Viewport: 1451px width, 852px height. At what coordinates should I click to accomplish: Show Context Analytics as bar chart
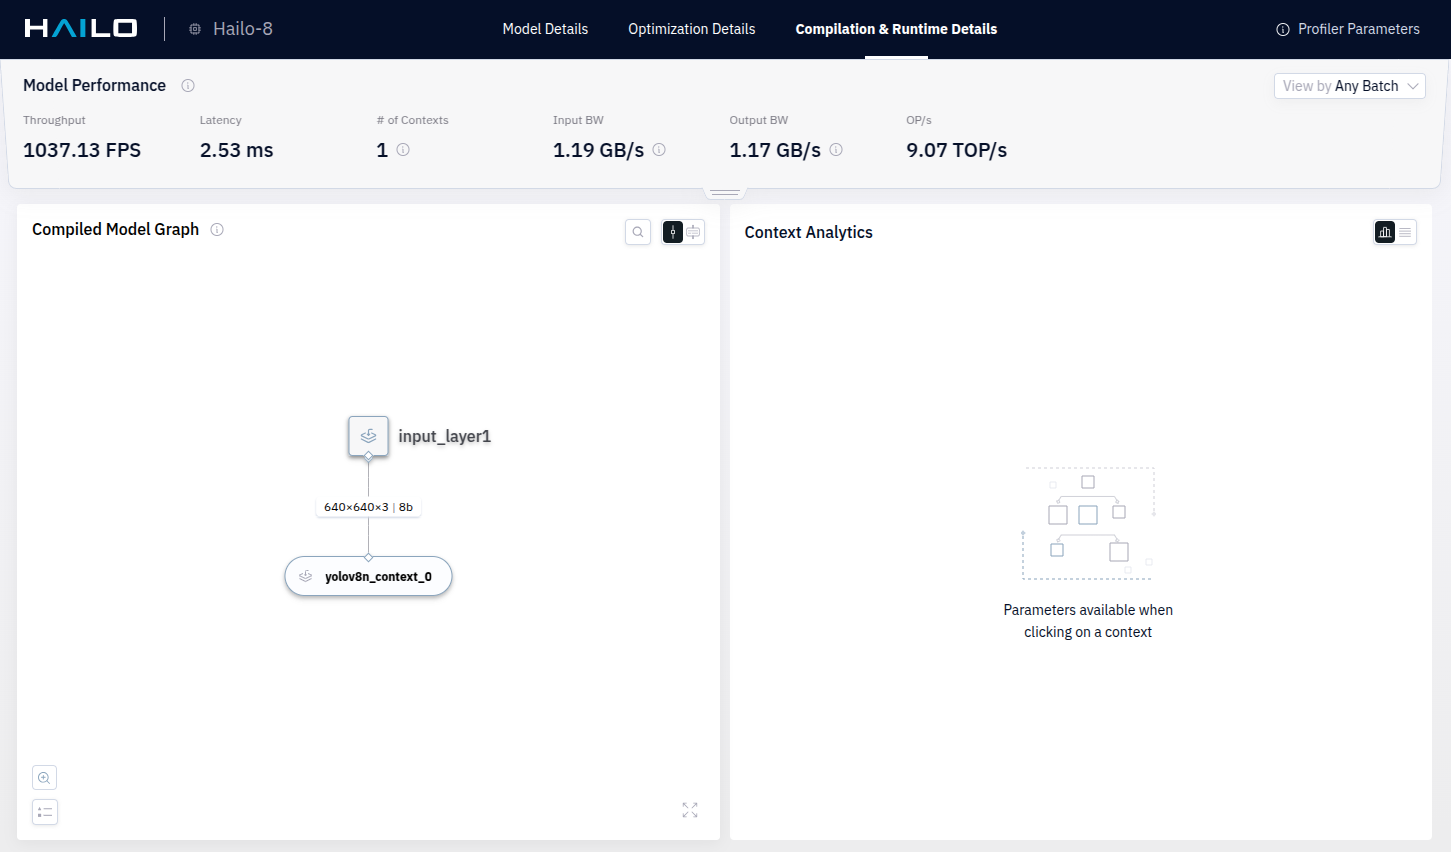pos(1385,232)
